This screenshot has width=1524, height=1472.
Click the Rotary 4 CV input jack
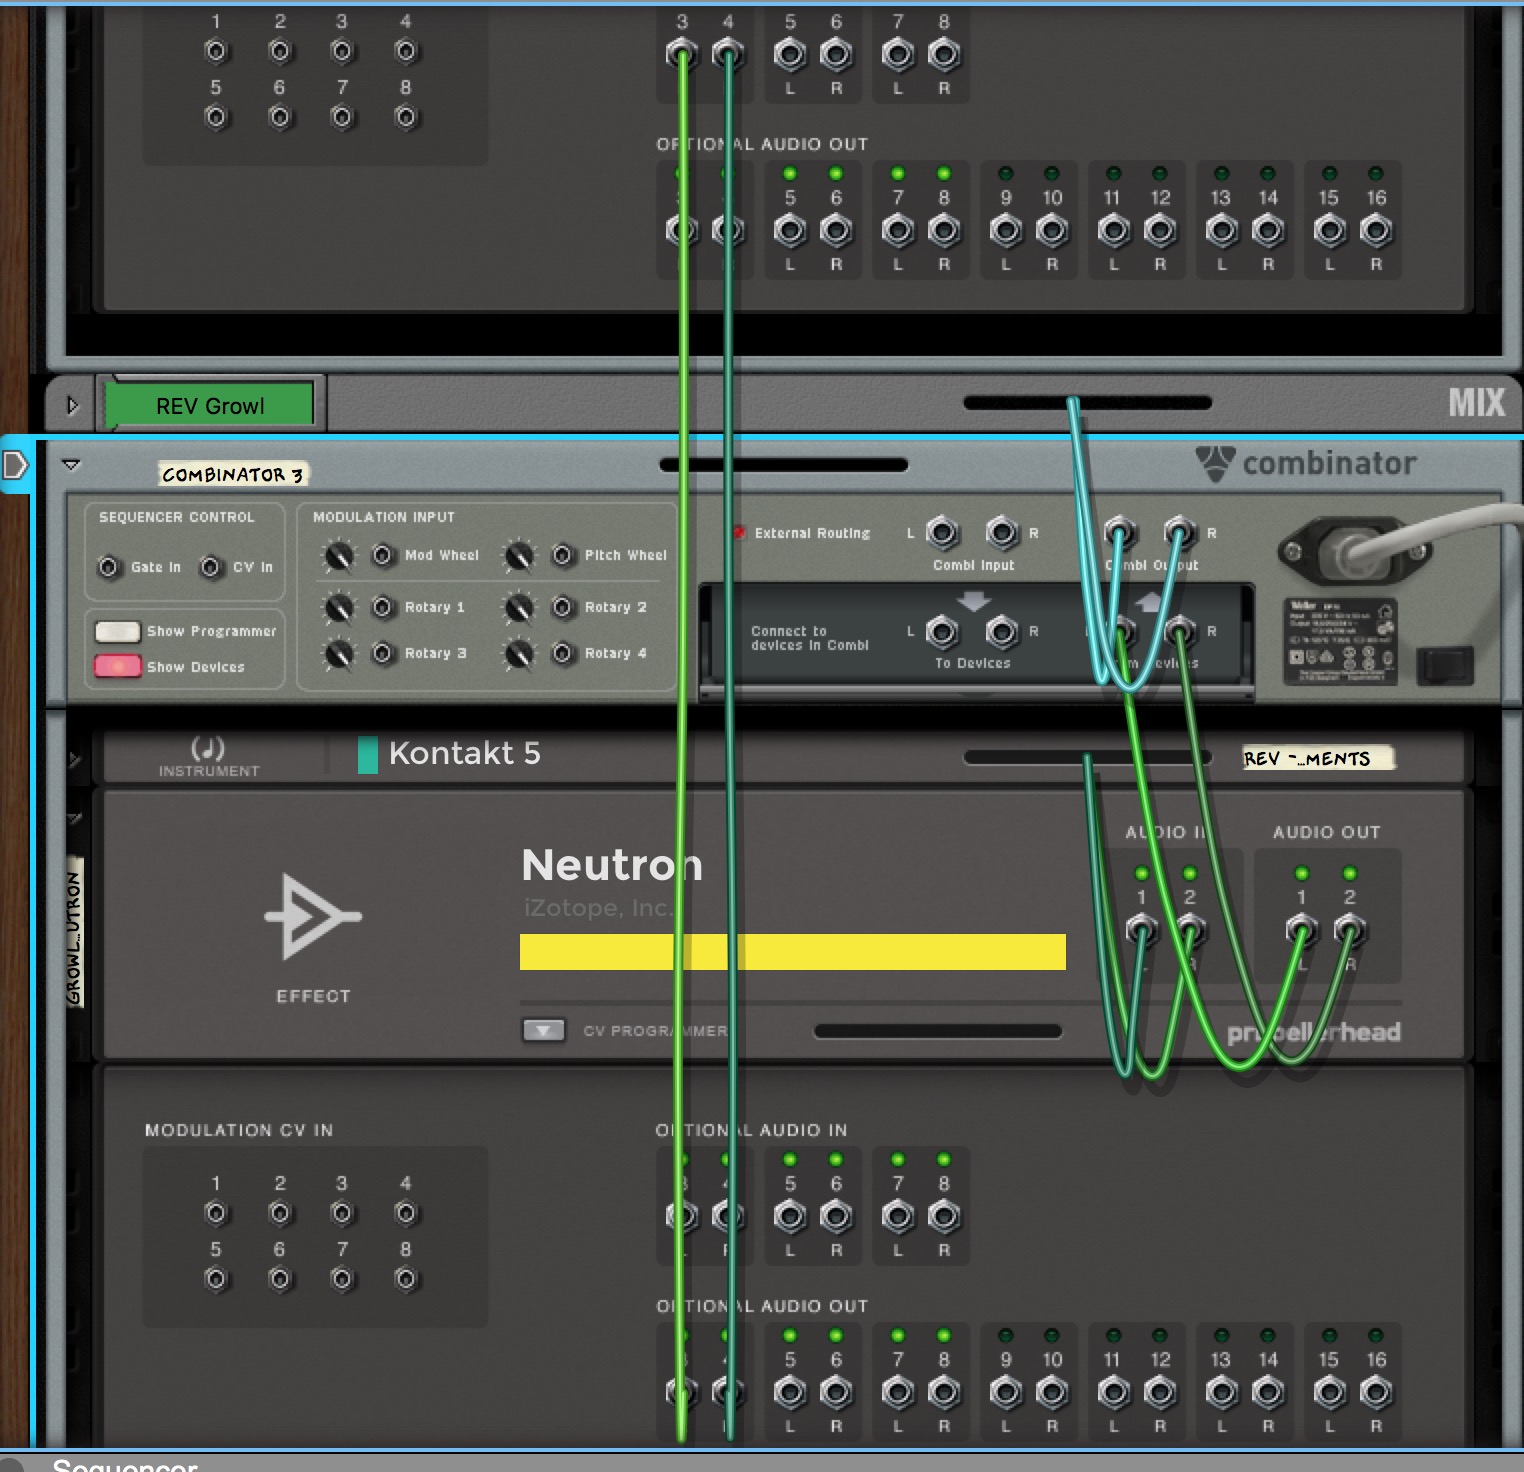click(x=562, y=653)
